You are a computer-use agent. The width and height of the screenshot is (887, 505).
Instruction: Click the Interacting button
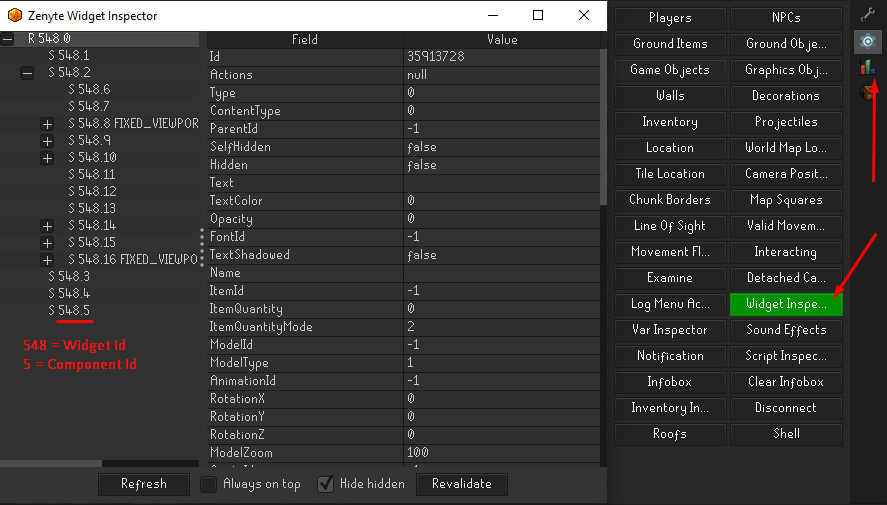pos(786,252)
